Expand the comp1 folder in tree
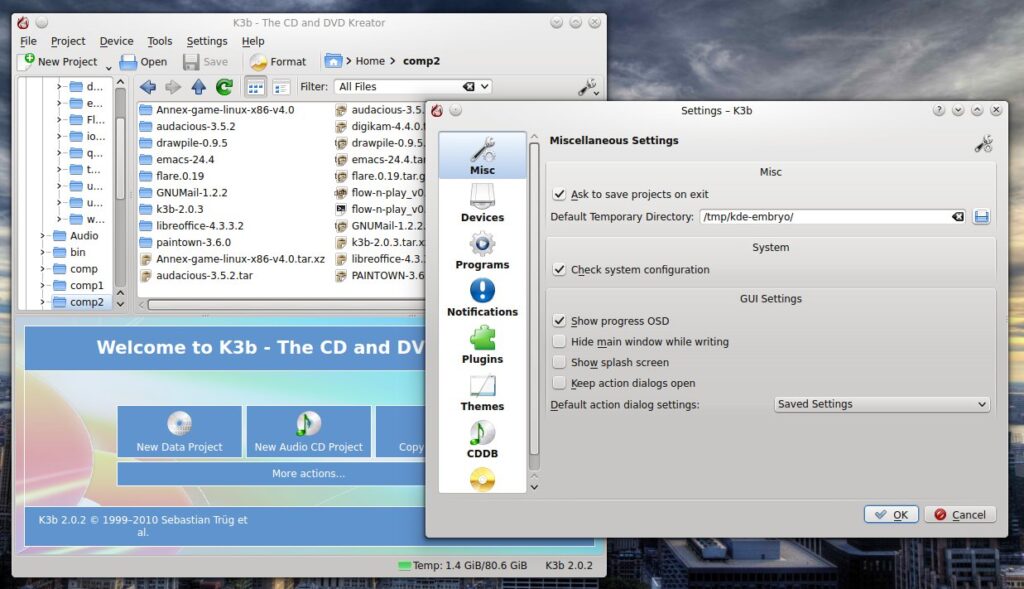This screenshot has height=589, width=1024. 42,285
